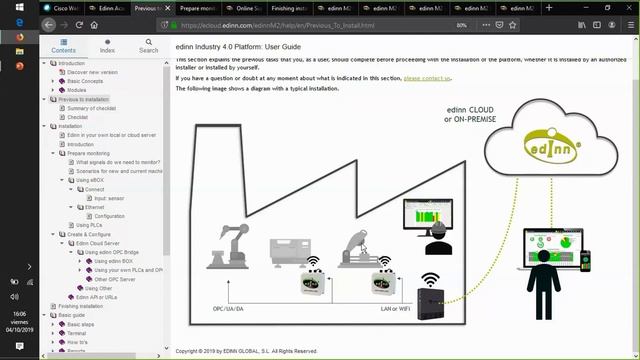The height and width of the screenshot is (360, 640).
Task: Open 'Summary of checklist' topic
Action: (91, 108)
